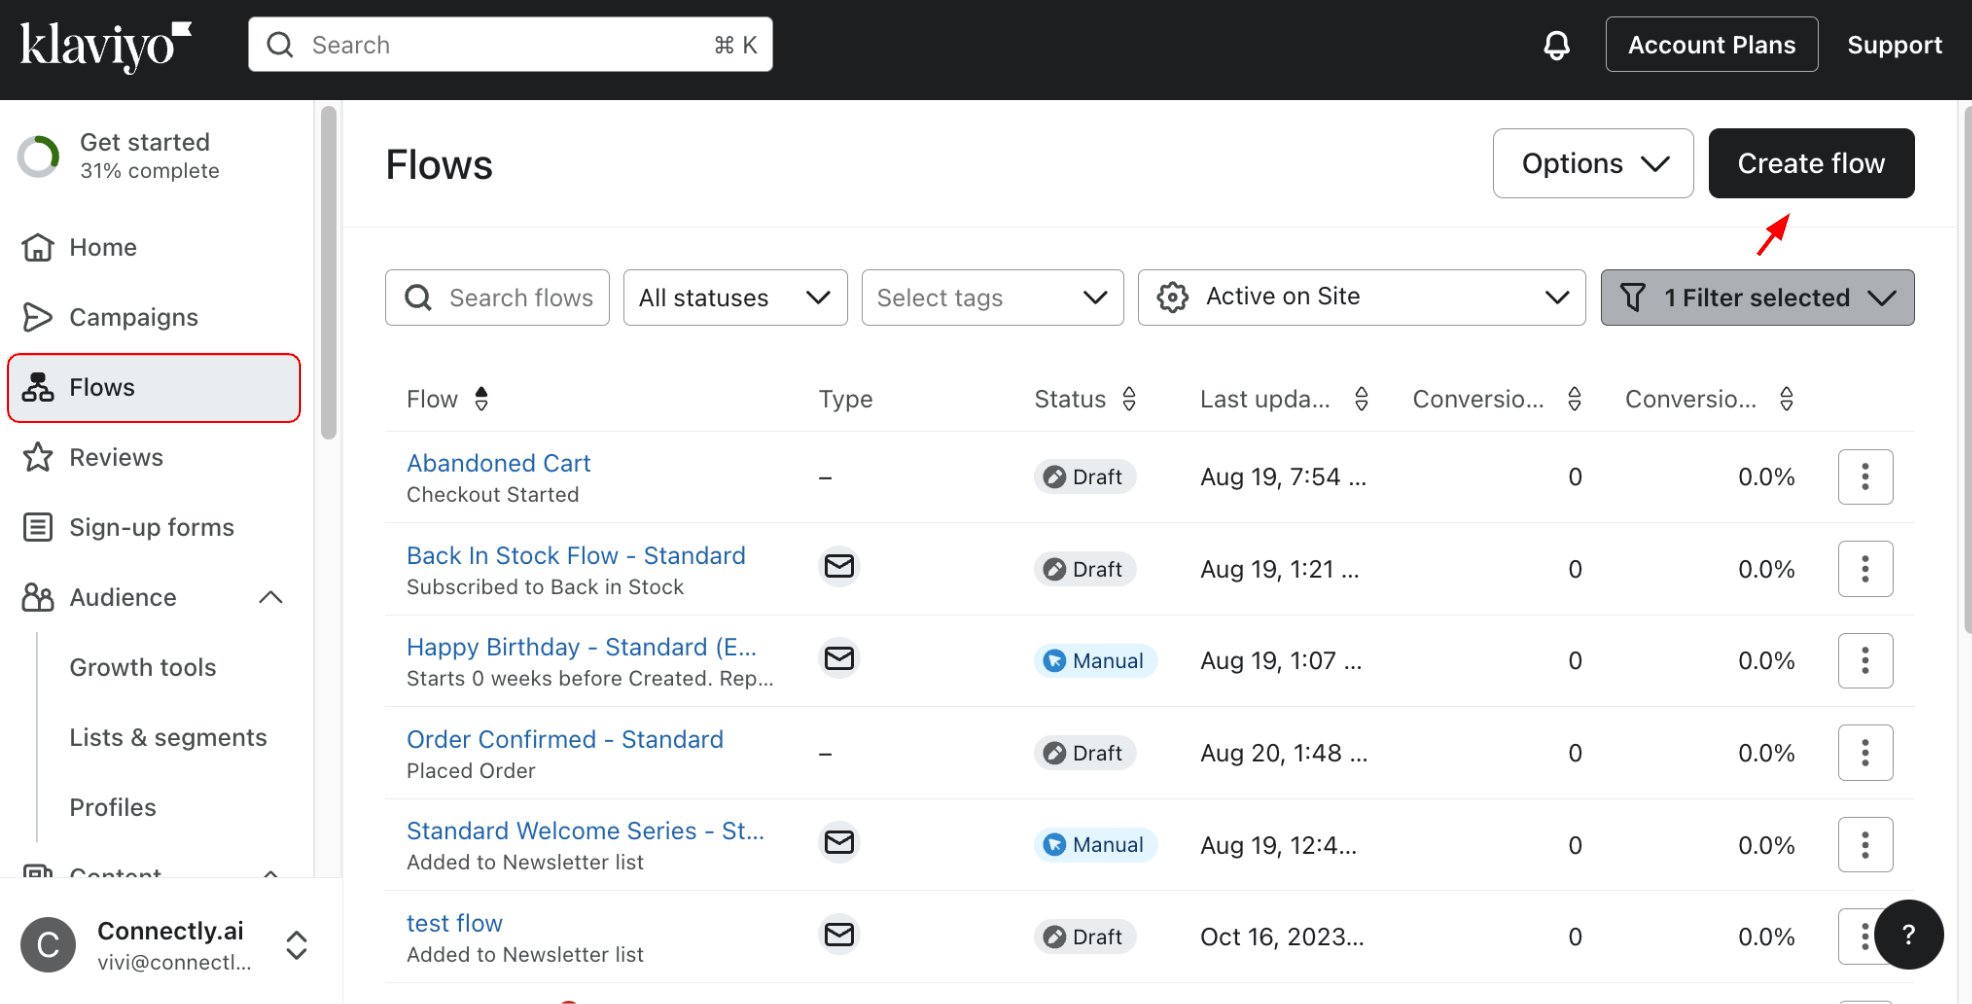Click the Manual status badge for Standard Welcome Series
Image resolution: width=1972 pixels, height=1004 pixels.
pyautogui.click(x=1095, y=845)
